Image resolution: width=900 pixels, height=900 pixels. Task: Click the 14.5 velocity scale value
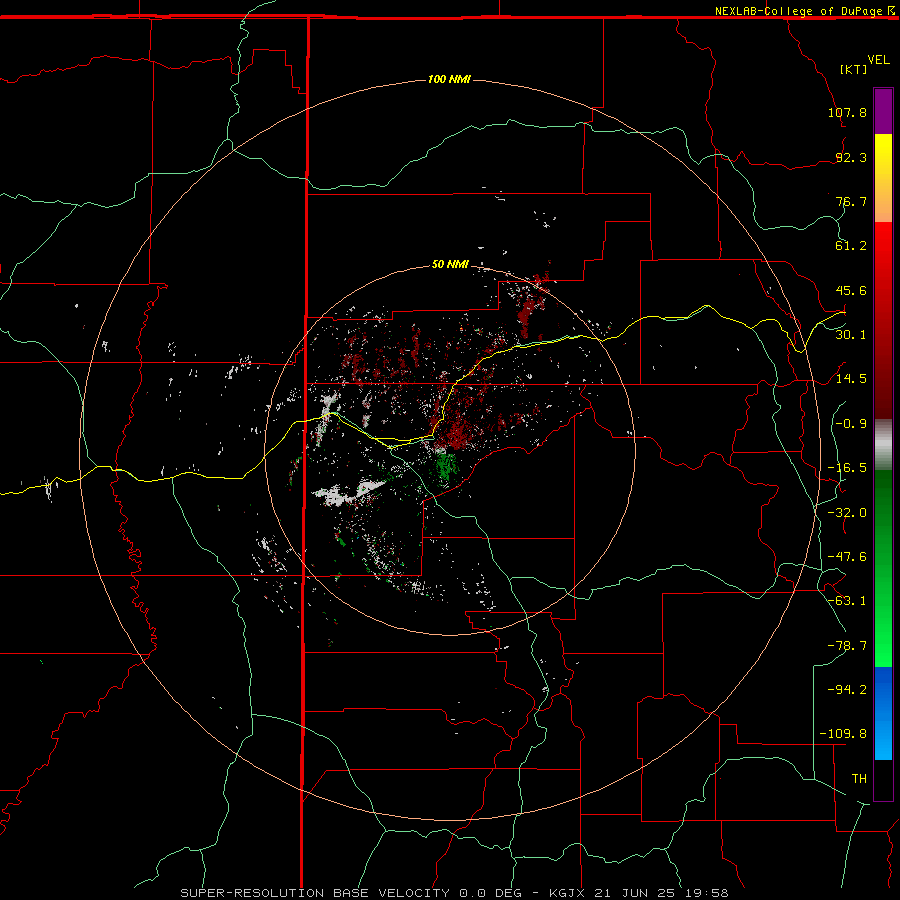pyautogui.click(x=851, y=379)
